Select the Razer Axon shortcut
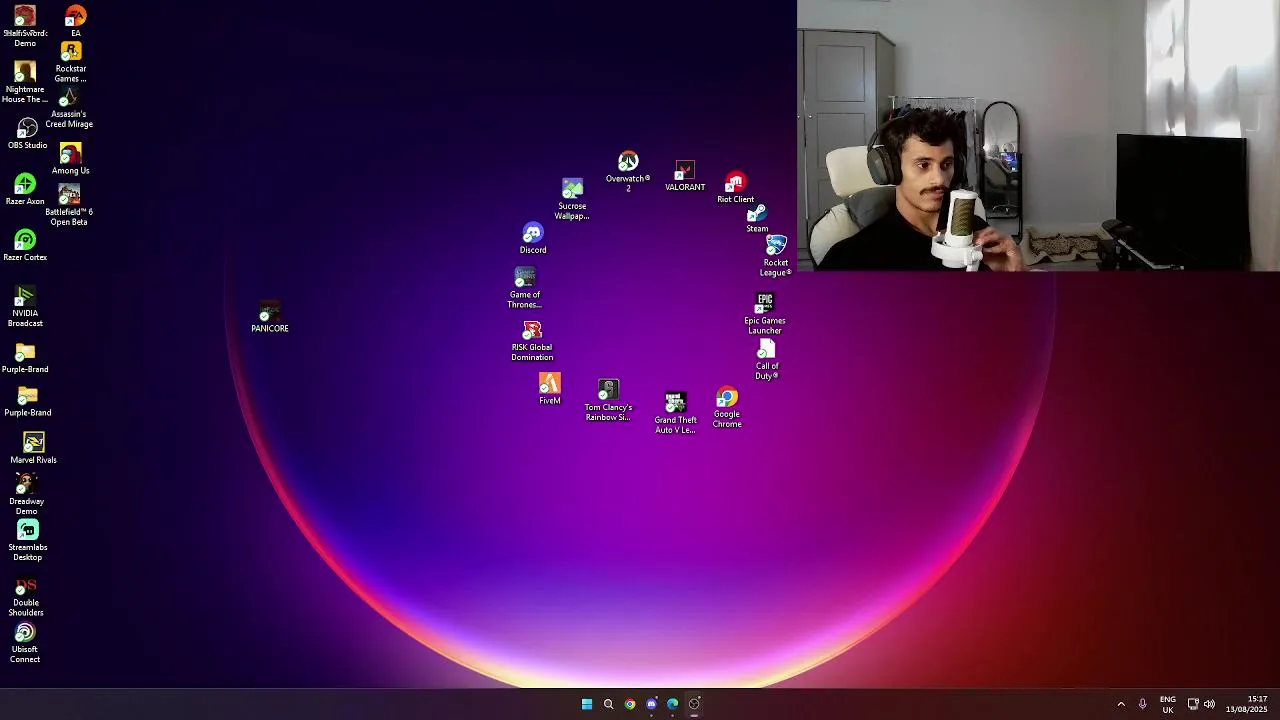 coord(25,190)
